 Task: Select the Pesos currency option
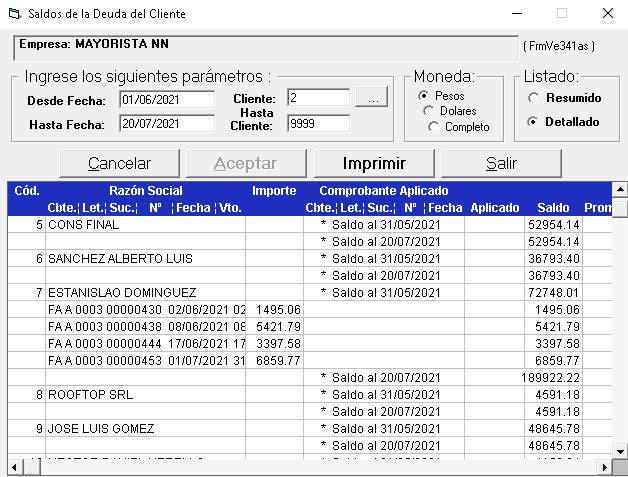tap(423, 96)
